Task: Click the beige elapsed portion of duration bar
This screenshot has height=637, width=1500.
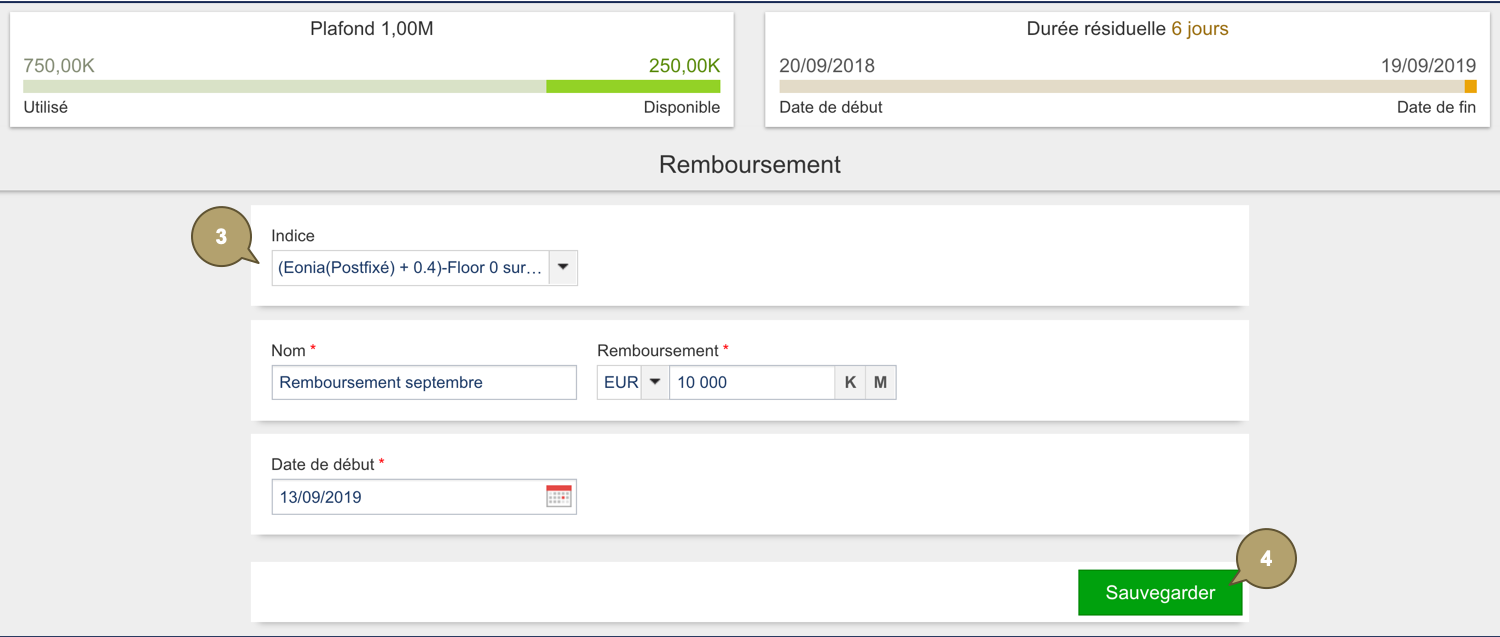Action: tap(1120, 87)
